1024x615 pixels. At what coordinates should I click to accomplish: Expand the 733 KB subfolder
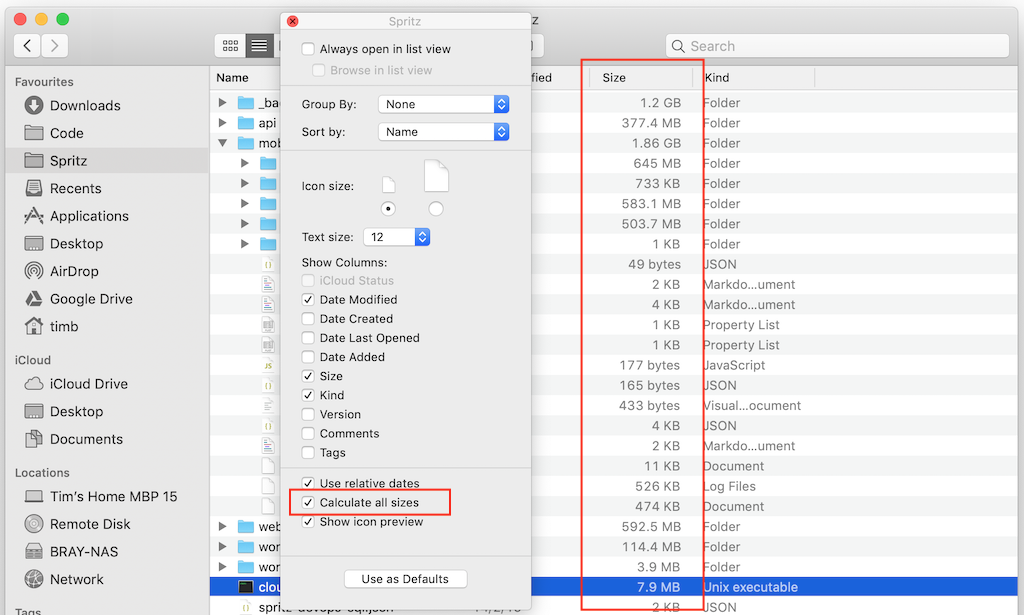[x=245, y=183]
